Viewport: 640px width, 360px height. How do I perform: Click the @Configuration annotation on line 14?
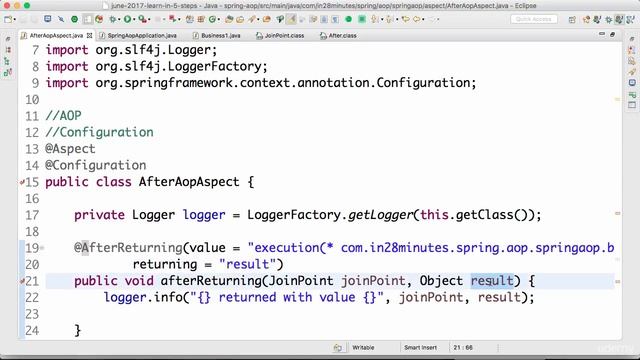[96, 165]
